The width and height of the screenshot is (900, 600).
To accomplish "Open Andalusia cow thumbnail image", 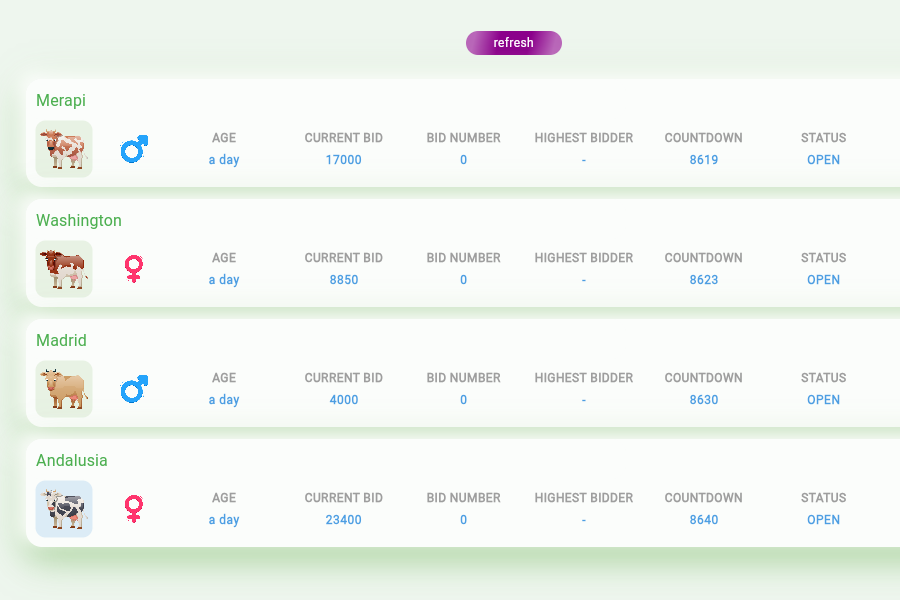I will tap(64, 509).
